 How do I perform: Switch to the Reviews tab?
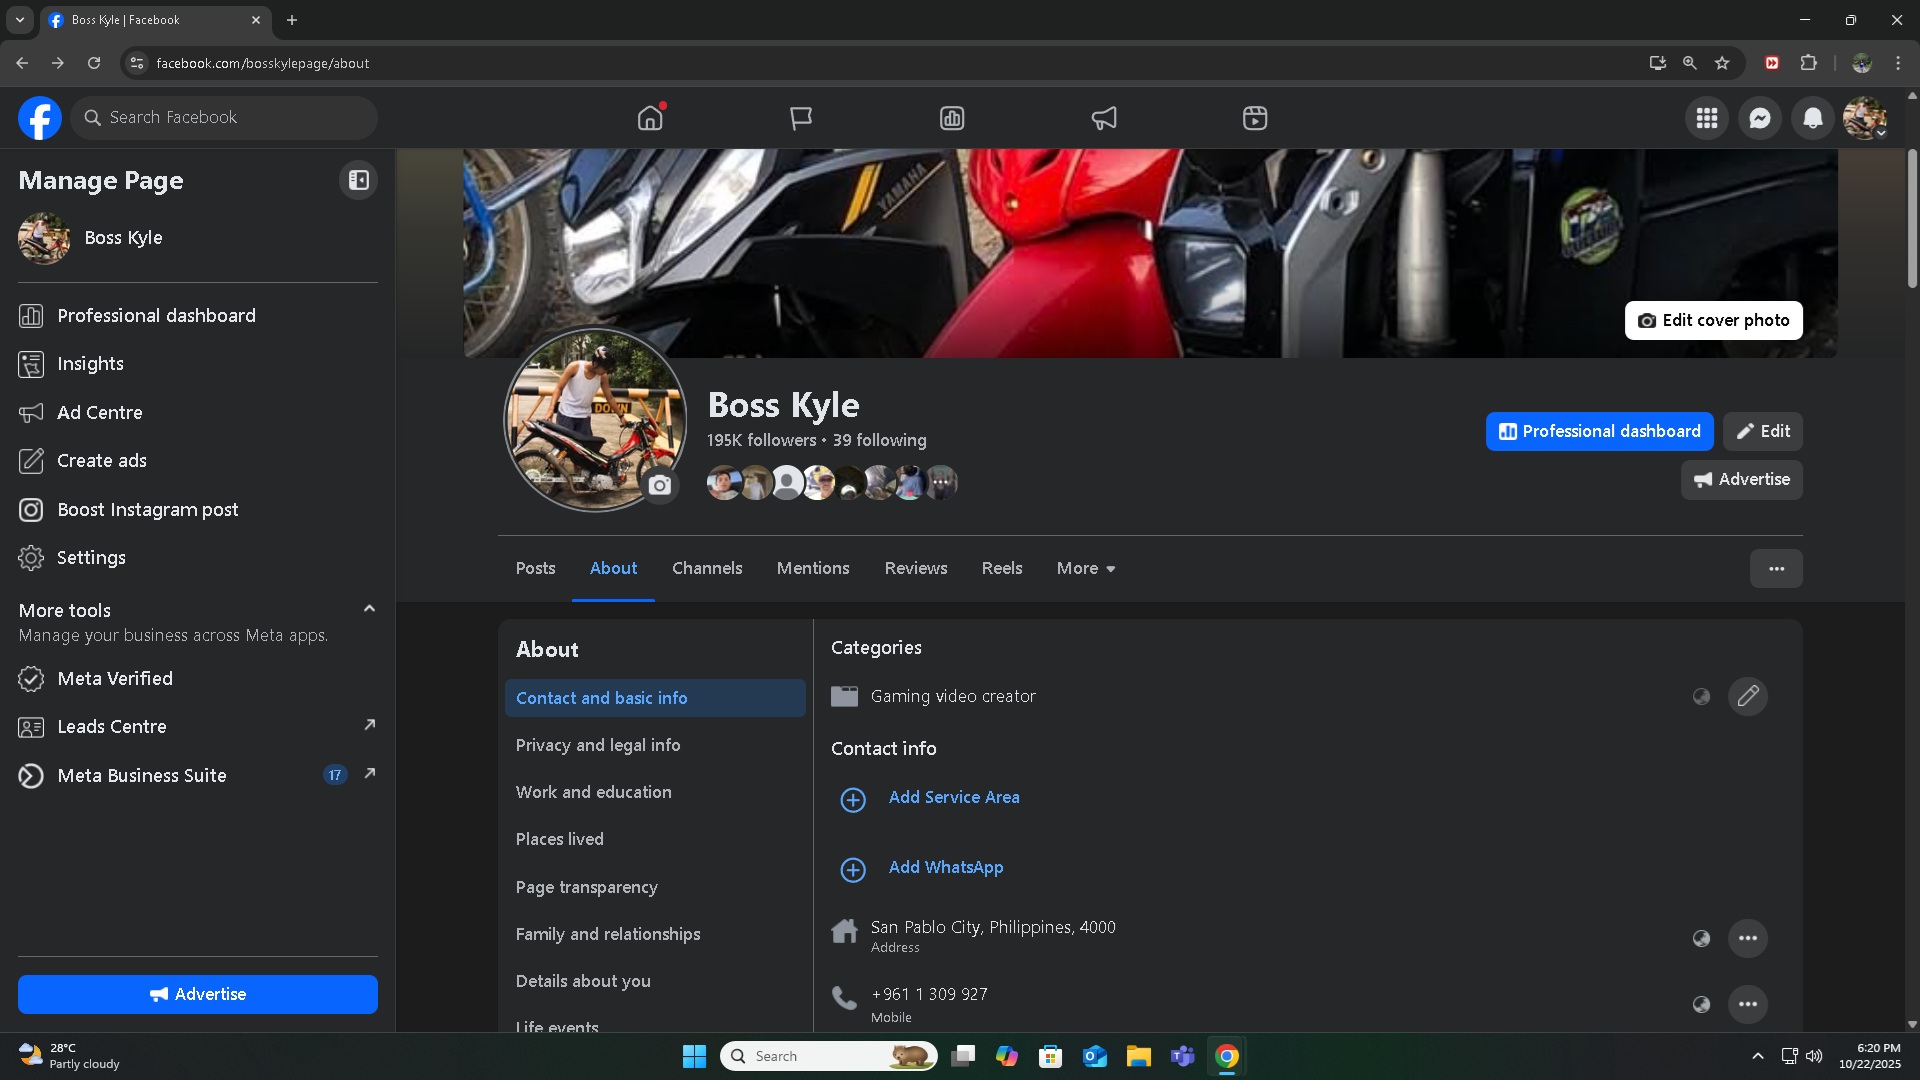click(915, 568)
